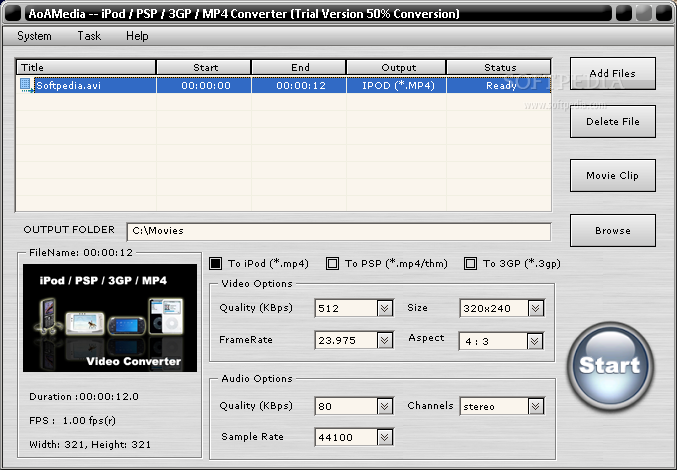
Task: Click the 00:00:00 start time cell
Action: (x=204, y=85)
